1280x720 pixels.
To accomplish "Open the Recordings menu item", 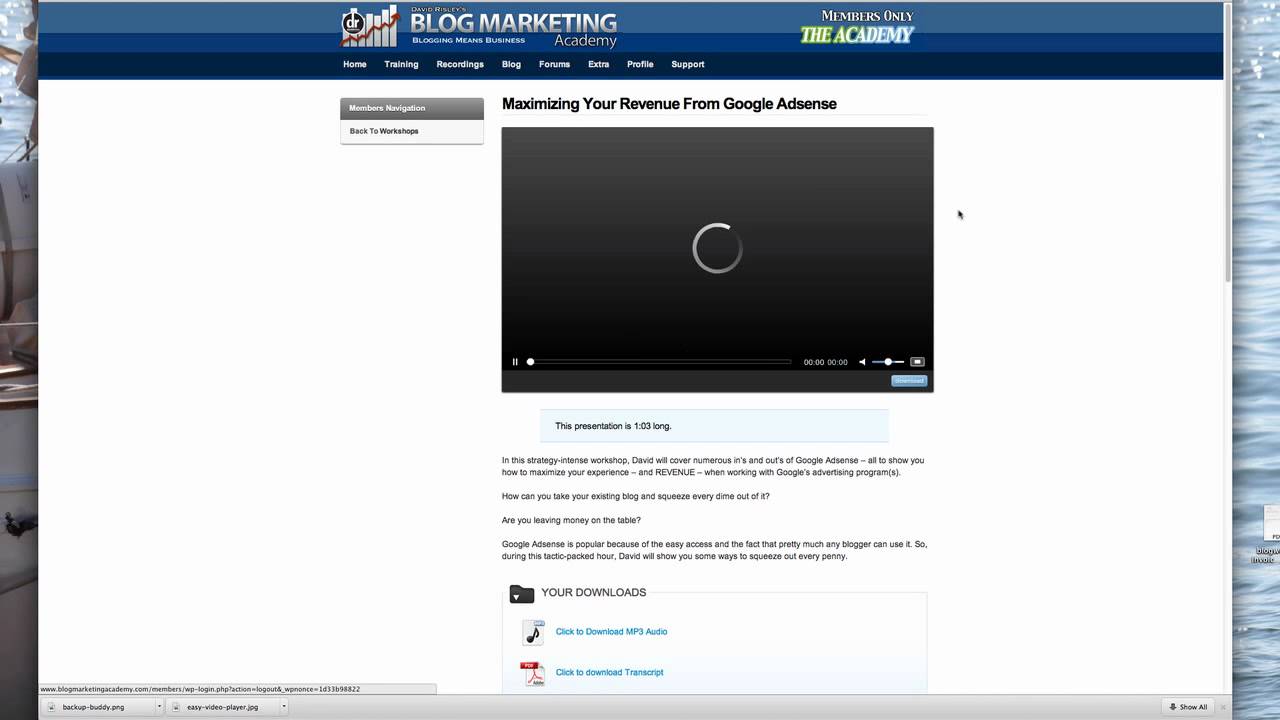I will pyautogui.click(x=460, y=64).
